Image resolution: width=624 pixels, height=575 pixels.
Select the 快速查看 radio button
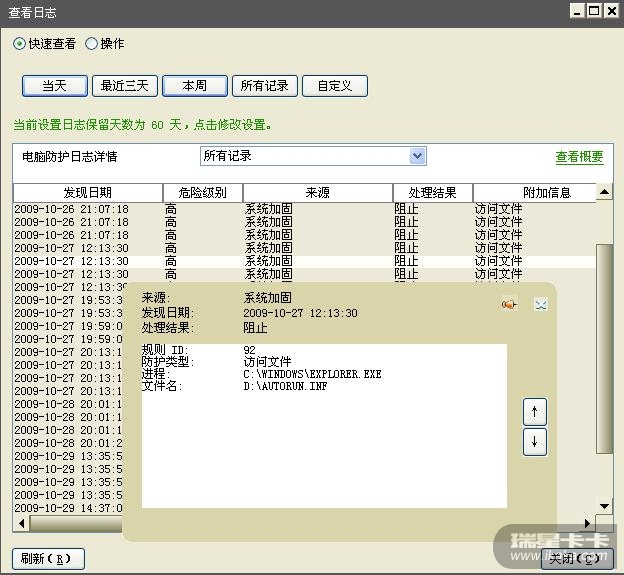coord(20,44)
